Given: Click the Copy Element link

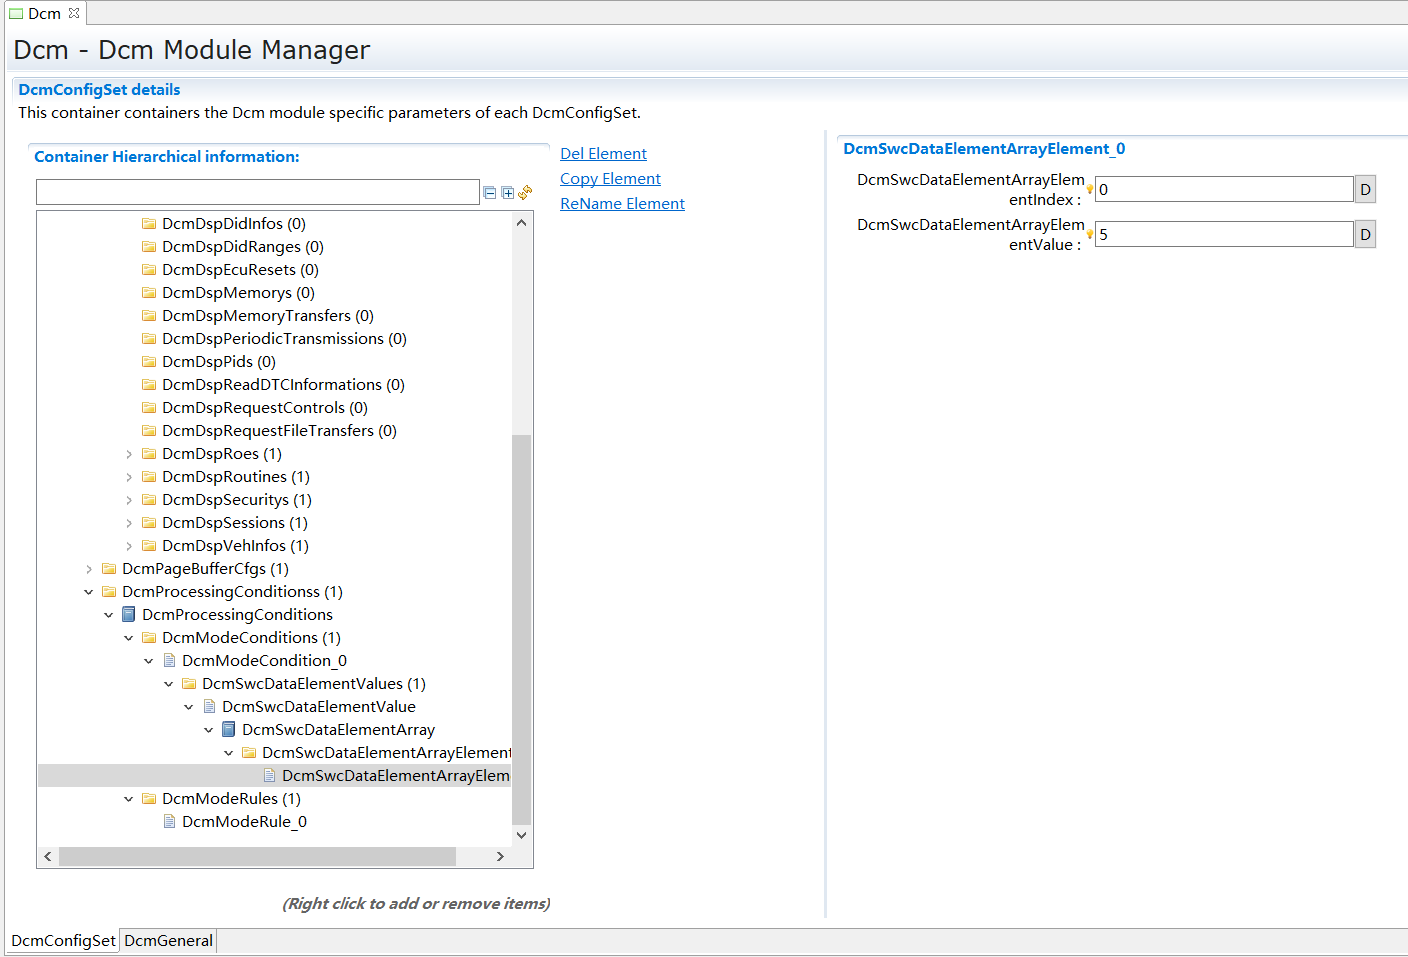Looking at the screenshot, I should coord(610,179).
